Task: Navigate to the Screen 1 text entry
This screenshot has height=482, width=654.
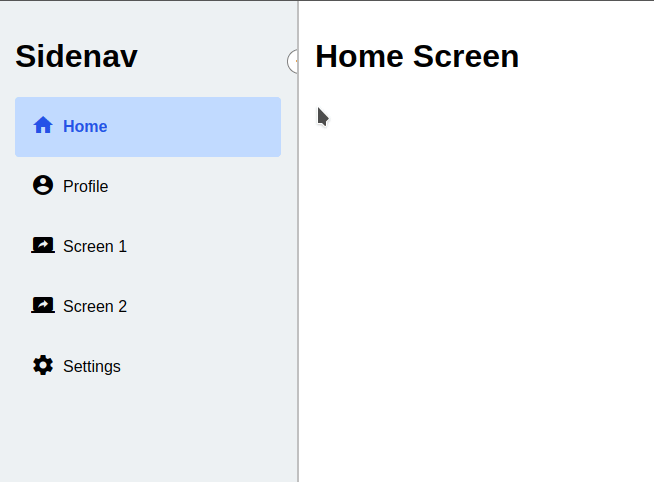Action: pyautogui.click(x=95, y=246)
